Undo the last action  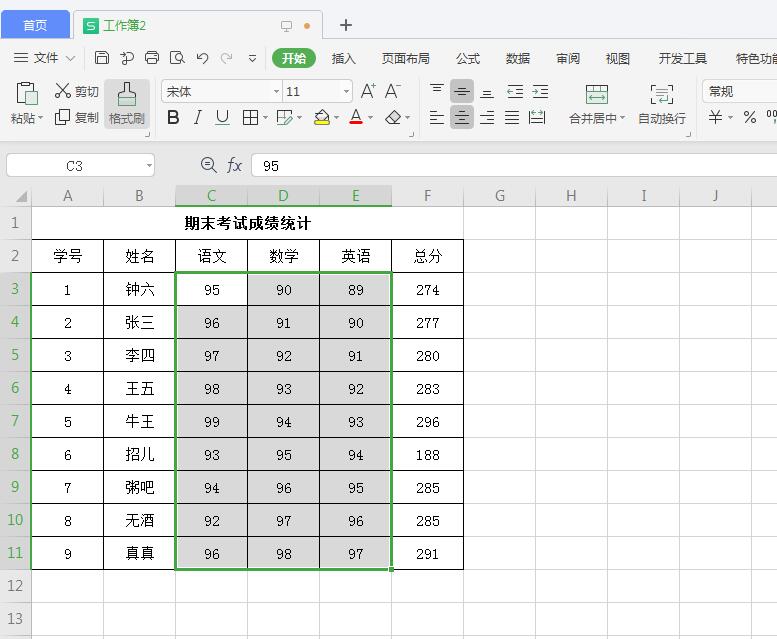202,58
